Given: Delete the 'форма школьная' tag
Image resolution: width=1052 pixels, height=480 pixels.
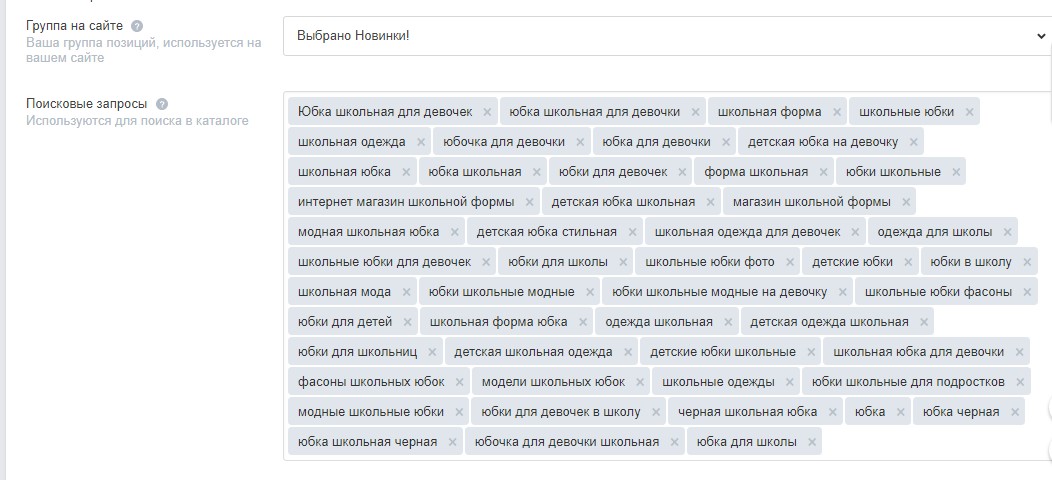Looking at the screenshot, I should (823, 172).
